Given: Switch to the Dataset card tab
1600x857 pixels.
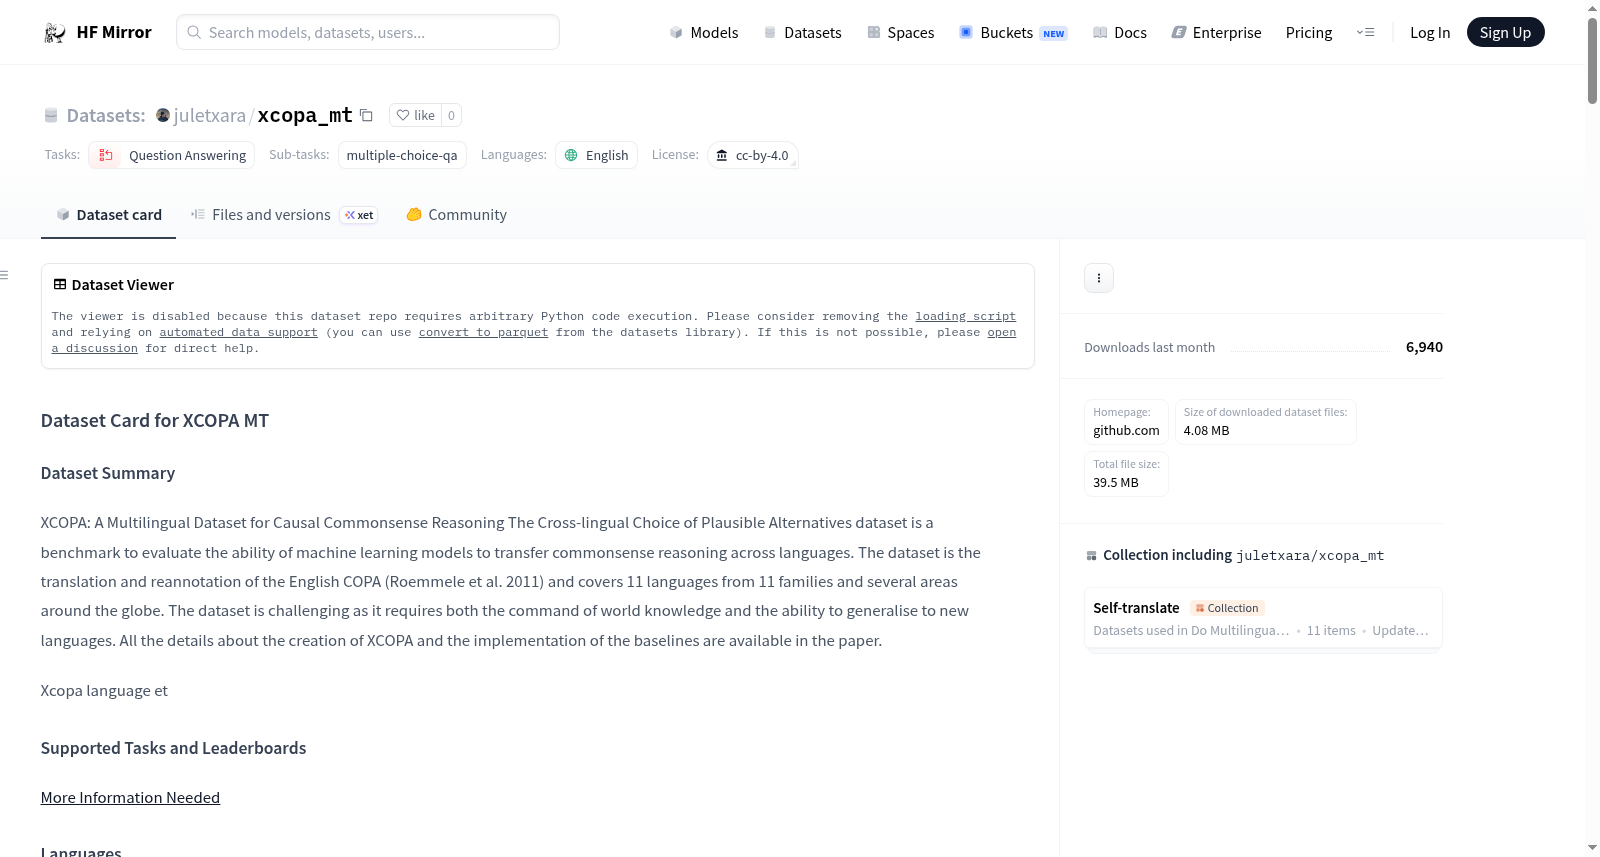Looking at the screenshot, I should click(x=108, y=215).
